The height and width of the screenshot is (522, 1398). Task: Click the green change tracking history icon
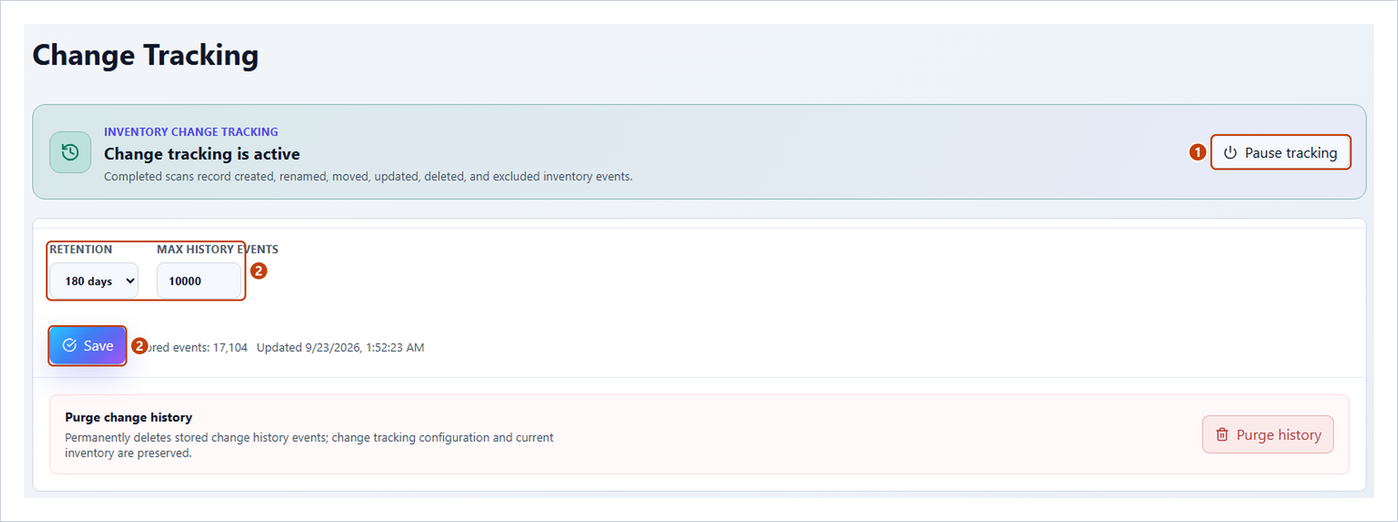(x=70, y=153)
